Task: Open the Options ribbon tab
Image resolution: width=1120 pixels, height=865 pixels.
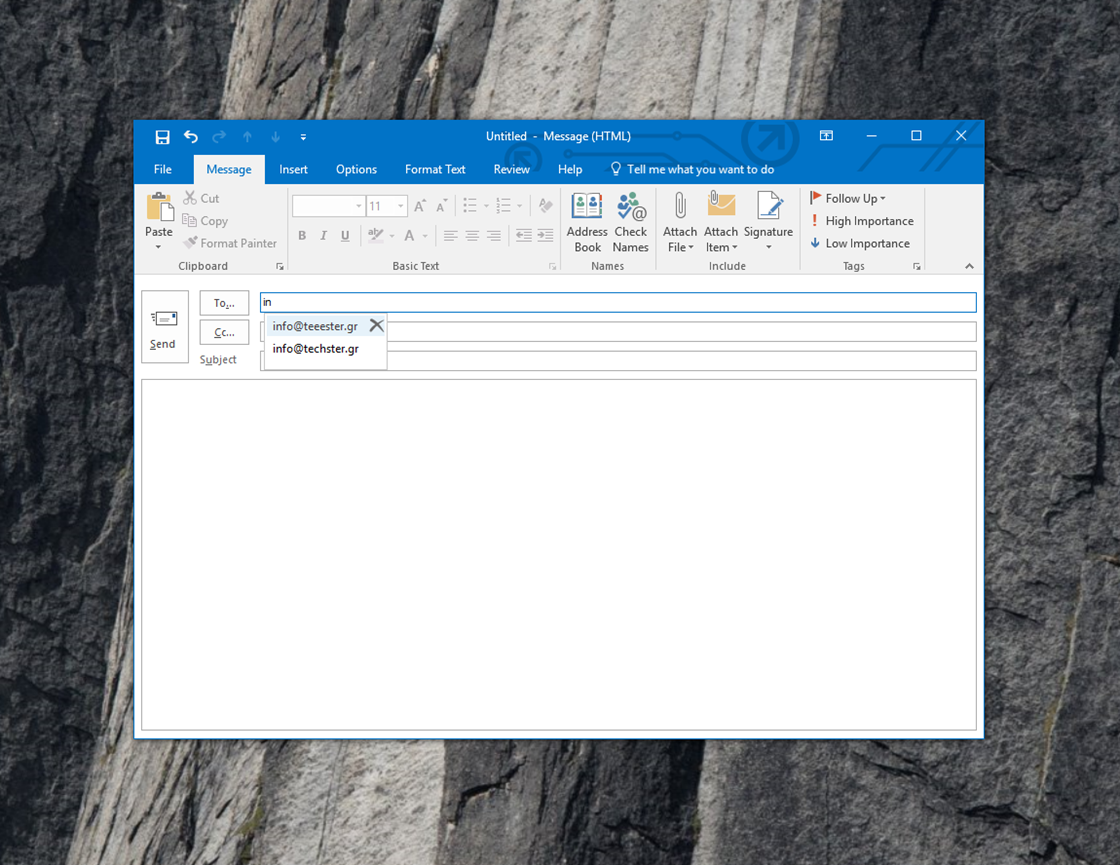Action: coord(356,169)
